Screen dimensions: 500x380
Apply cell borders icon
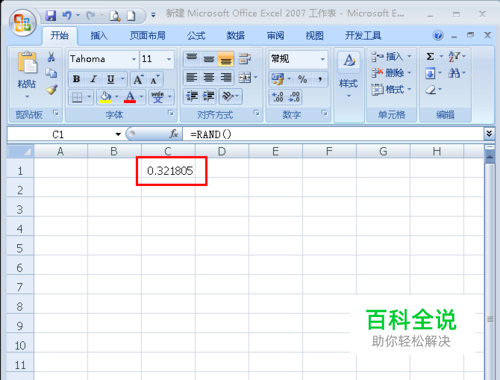click(x=77, y=97)
